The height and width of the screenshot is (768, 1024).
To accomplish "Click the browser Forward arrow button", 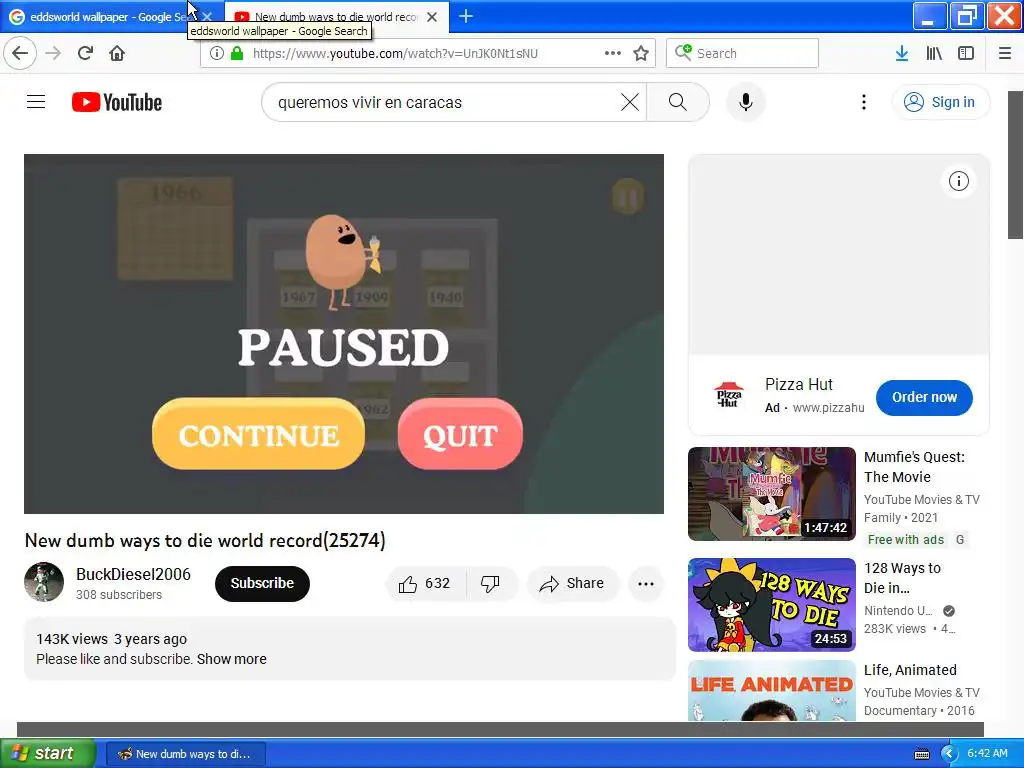I will click(53, 53).
